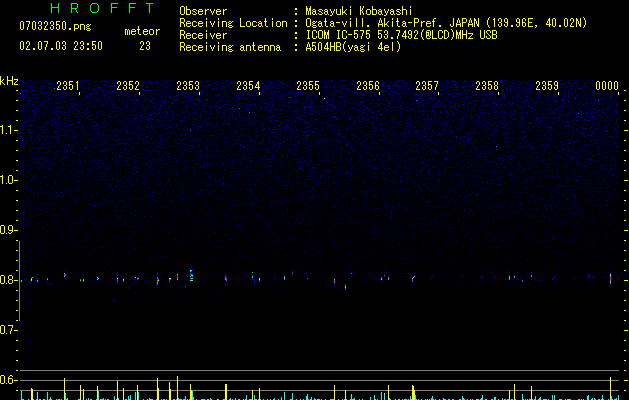Click the A504HB(yagi 4el) antenna value

[353, 47]
